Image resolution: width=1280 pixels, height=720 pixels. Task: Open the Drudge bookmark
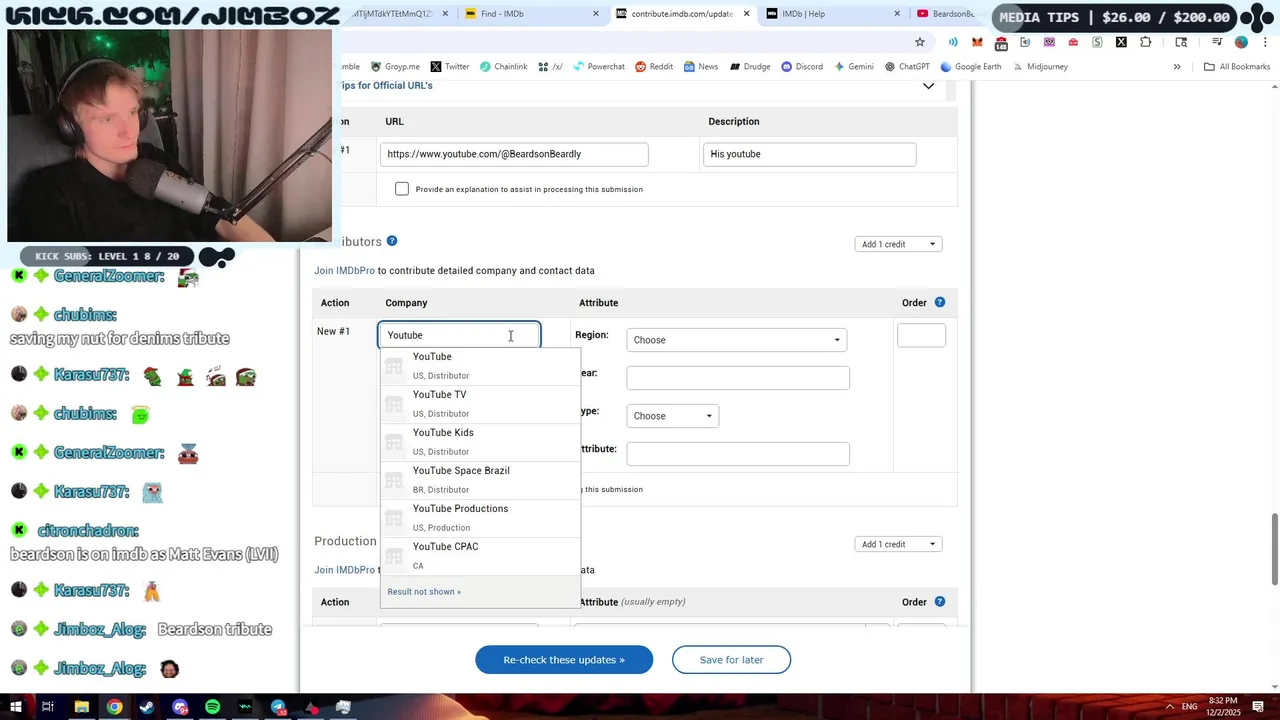point(749,67)
